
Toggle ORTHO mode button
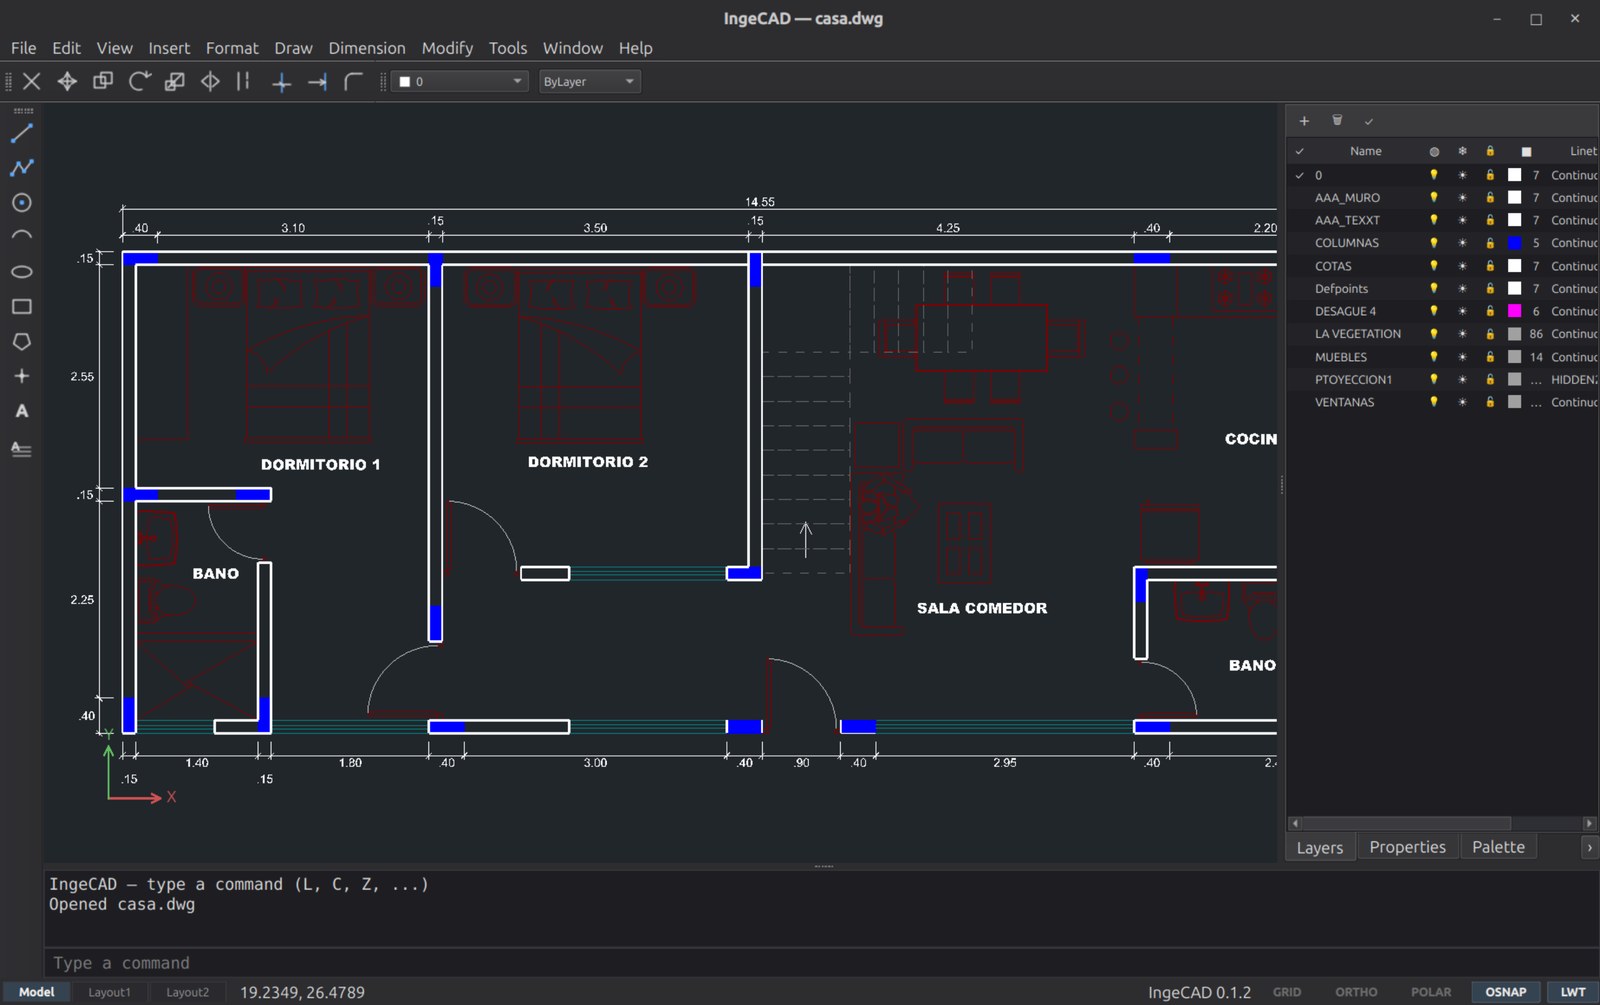(x=1356, y=992)
